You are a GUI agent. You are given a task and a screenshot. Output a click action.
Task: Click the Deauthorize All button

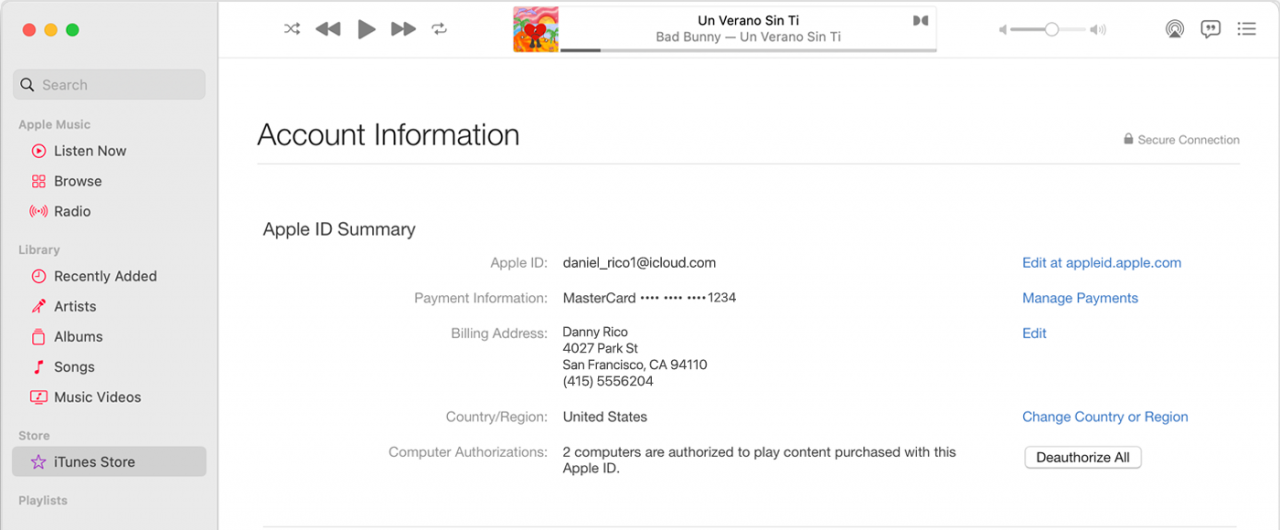pos(1083,457)
